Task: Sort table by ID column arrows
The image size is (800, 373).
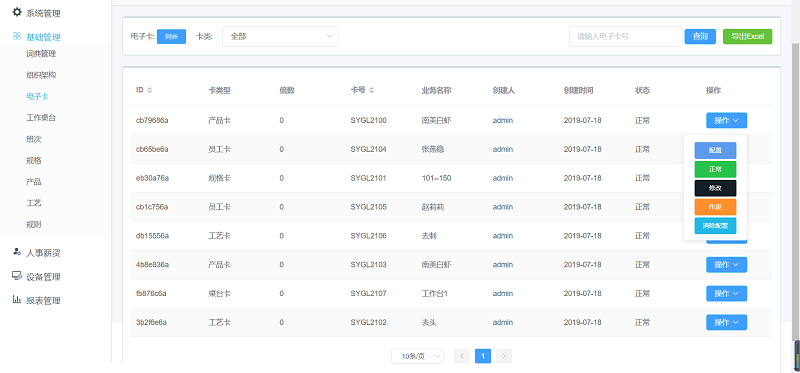Action: coord(149,90)
